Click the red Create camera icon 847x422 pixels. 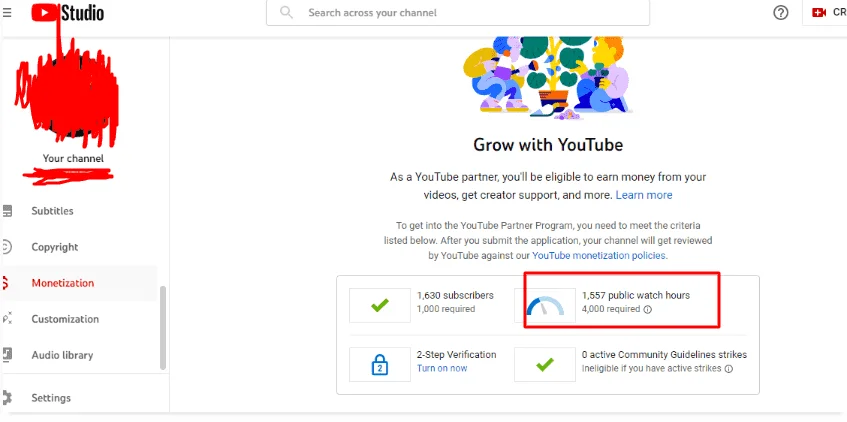click(819, 12)
